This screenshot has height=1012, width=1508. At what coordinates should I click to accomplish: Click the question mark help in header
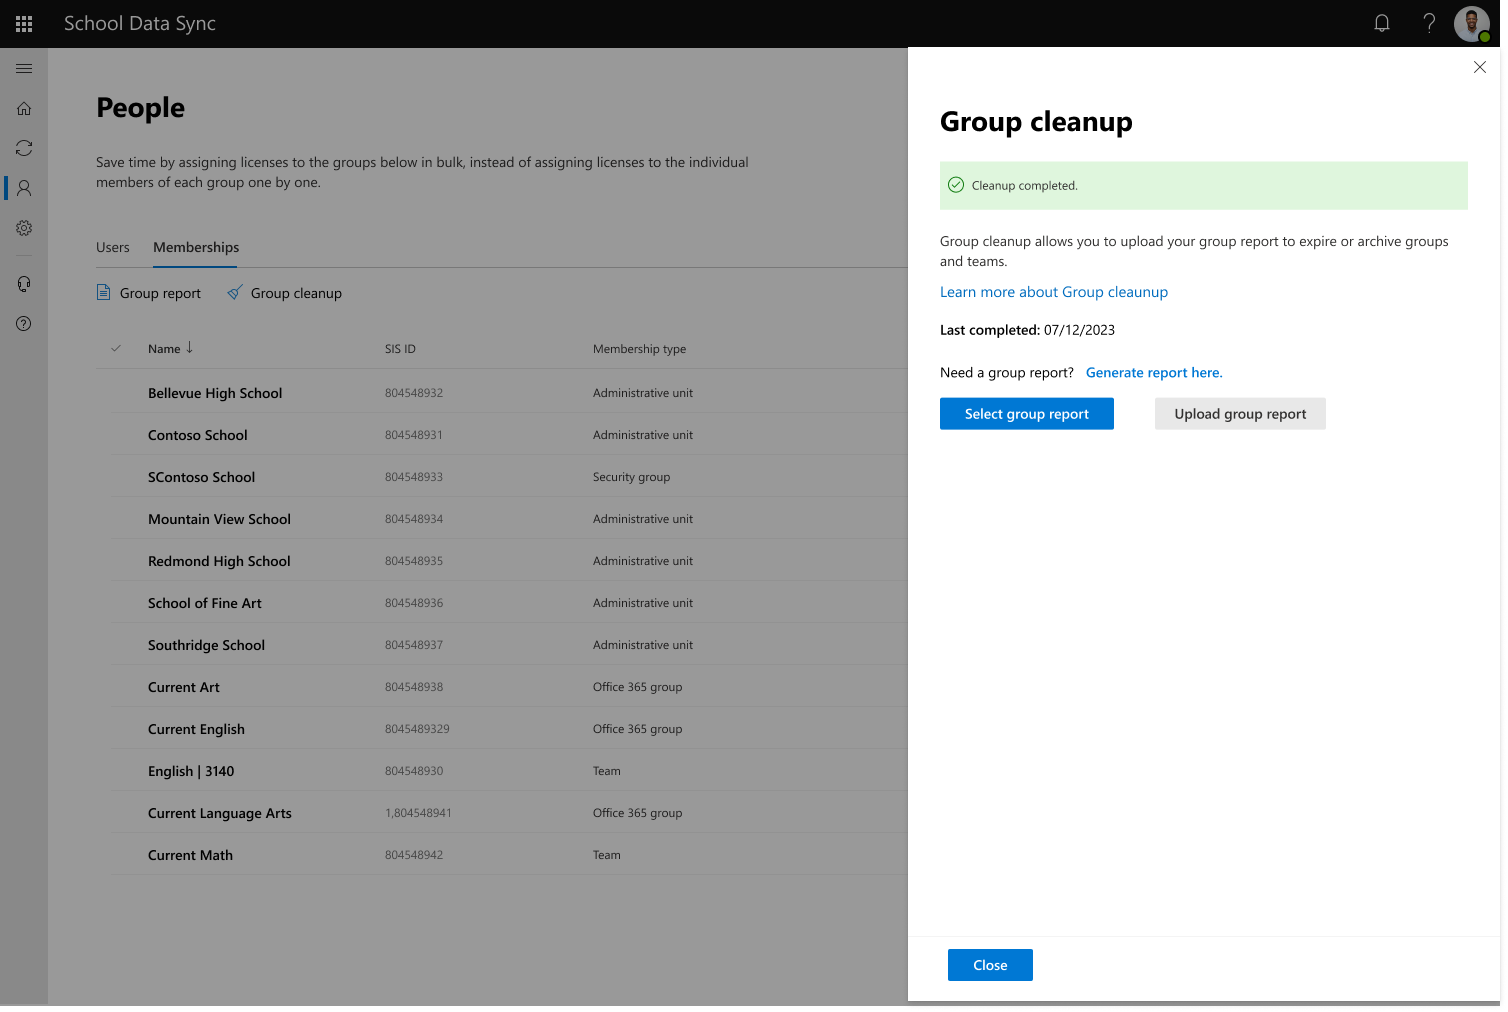pos(1429,23)
